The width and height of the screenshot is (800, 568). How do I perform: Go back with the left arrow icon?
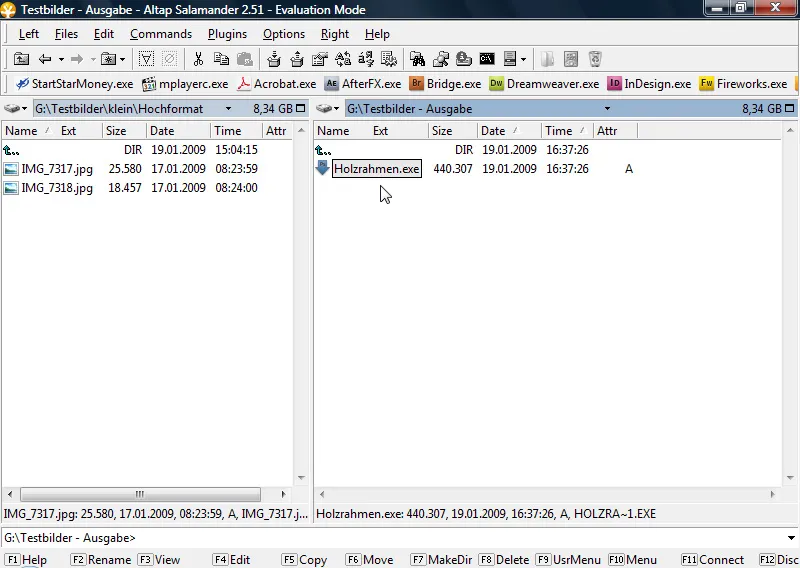coord(45,59)
